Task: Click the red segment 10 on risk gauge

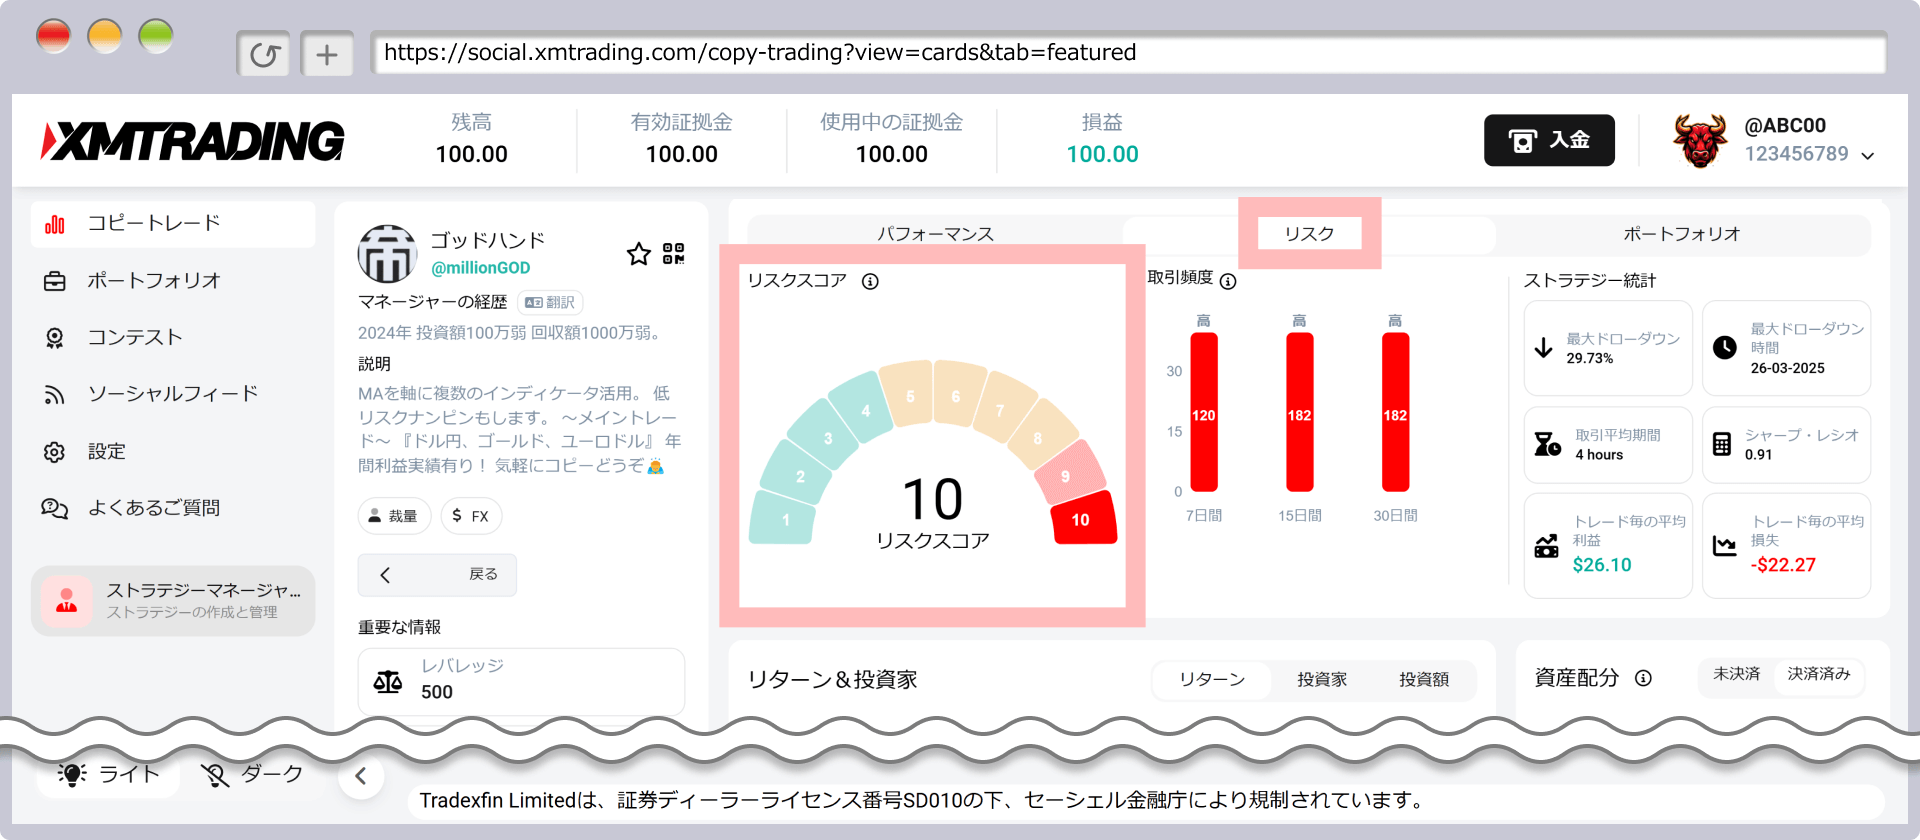Action: (1082, 519)
